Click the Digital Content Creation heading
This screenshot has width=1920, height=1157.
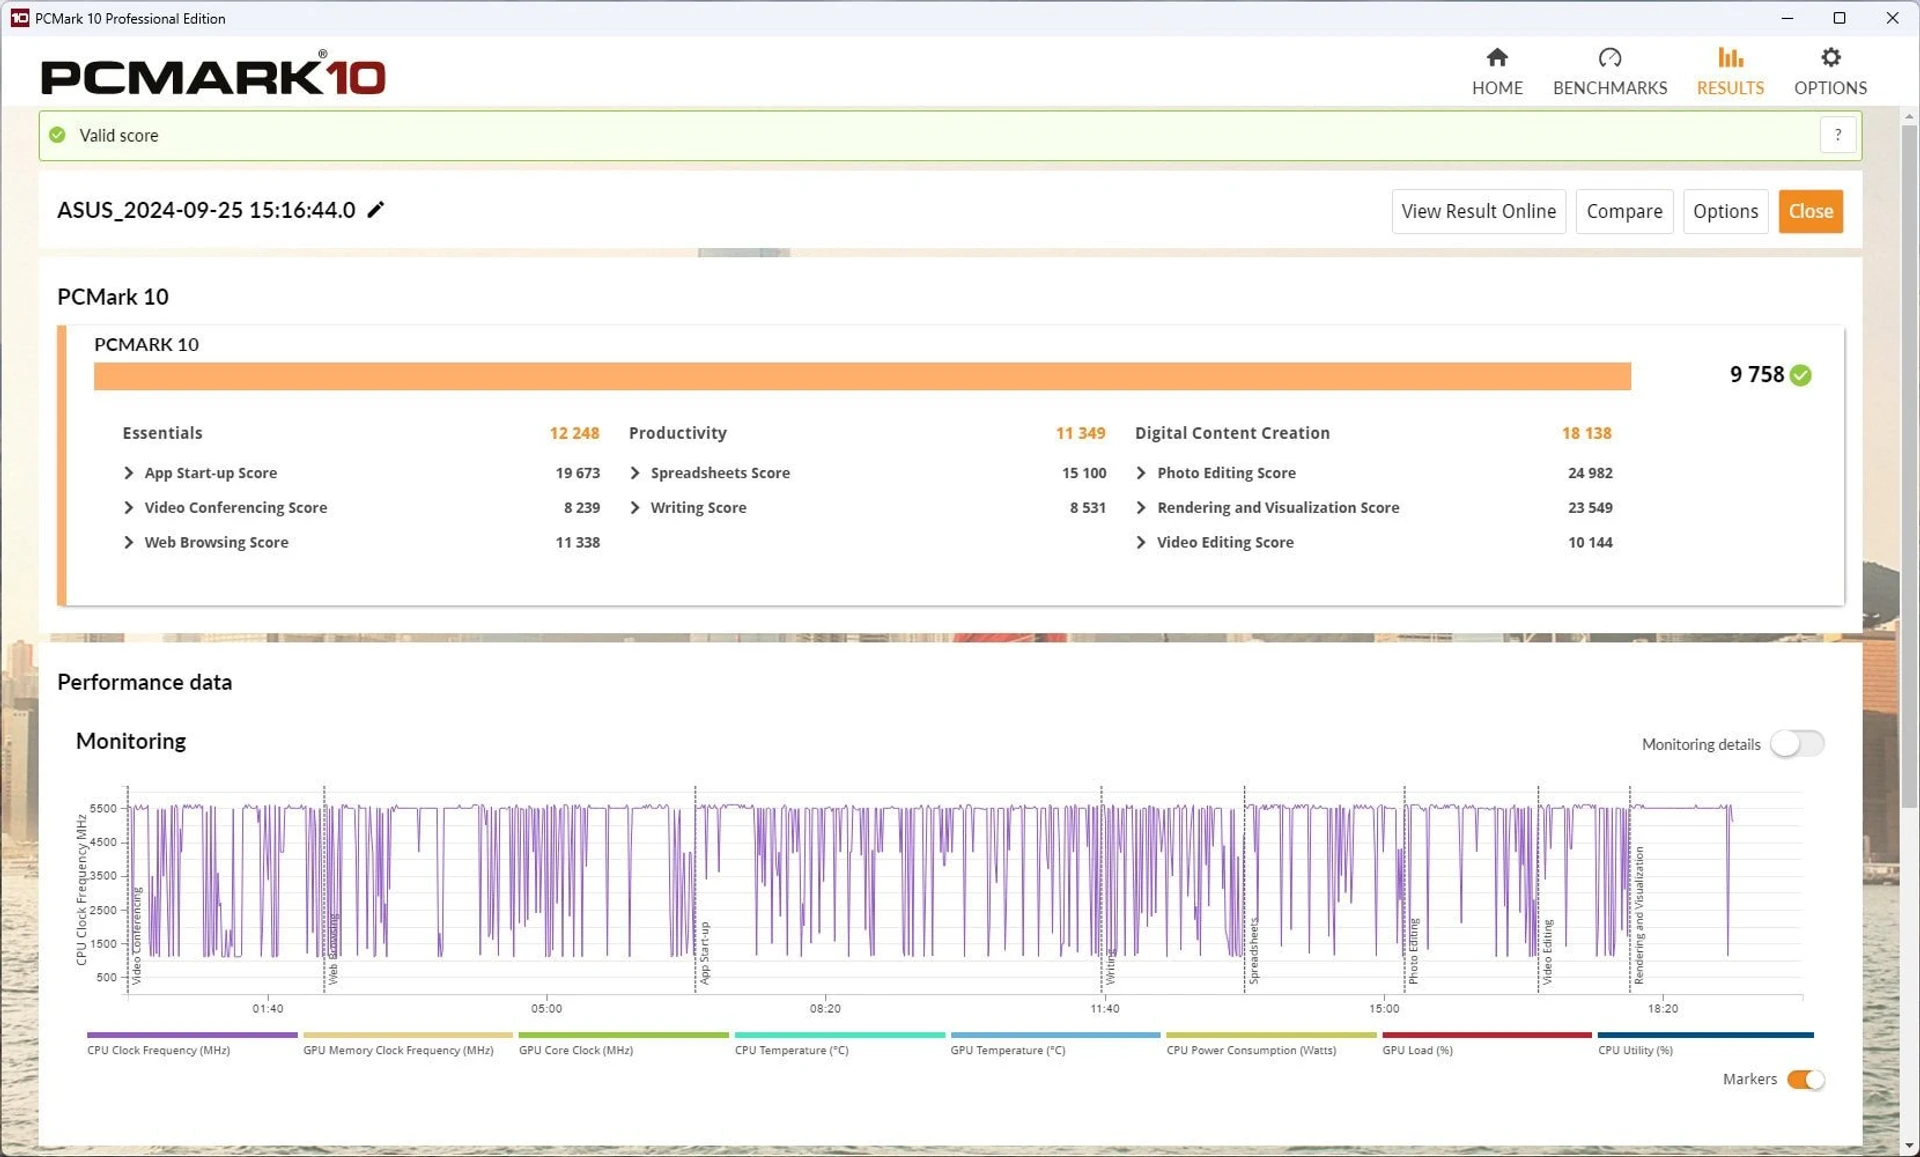[x=1232, y=433]
